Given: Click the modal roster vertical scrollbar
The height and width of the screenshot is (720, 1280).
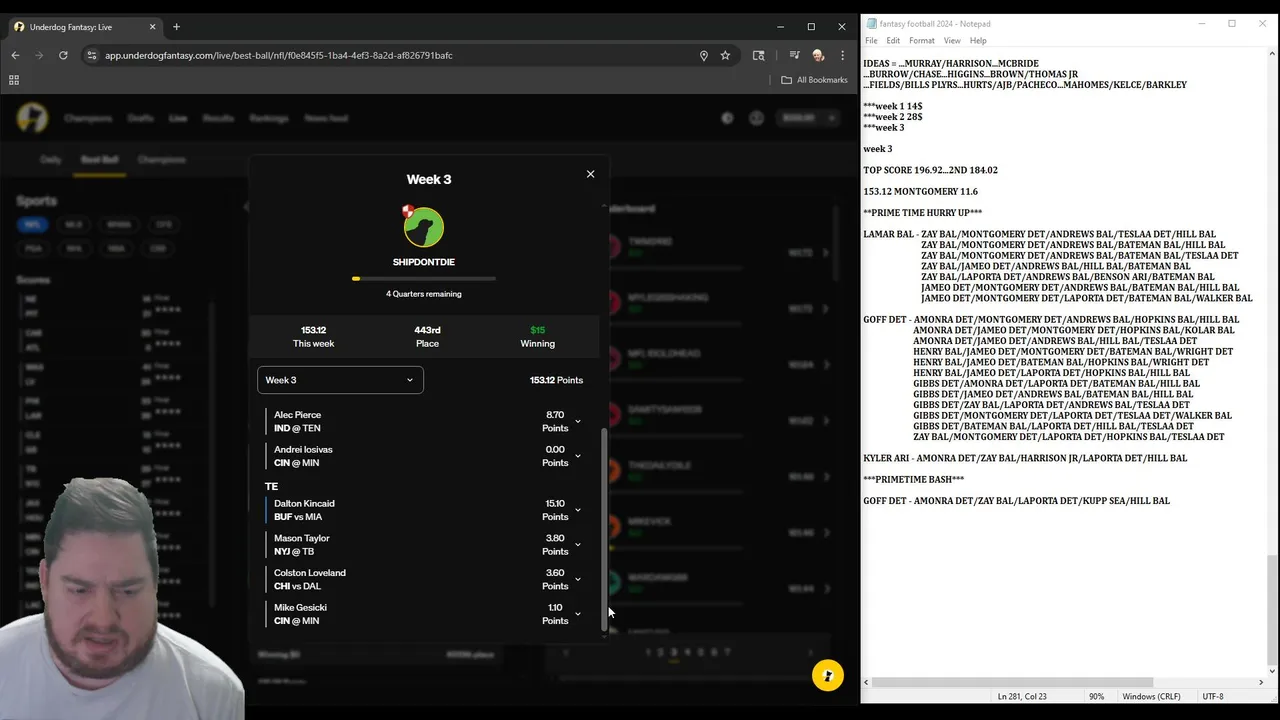Looking at the screenshot, I should point(603,530).
